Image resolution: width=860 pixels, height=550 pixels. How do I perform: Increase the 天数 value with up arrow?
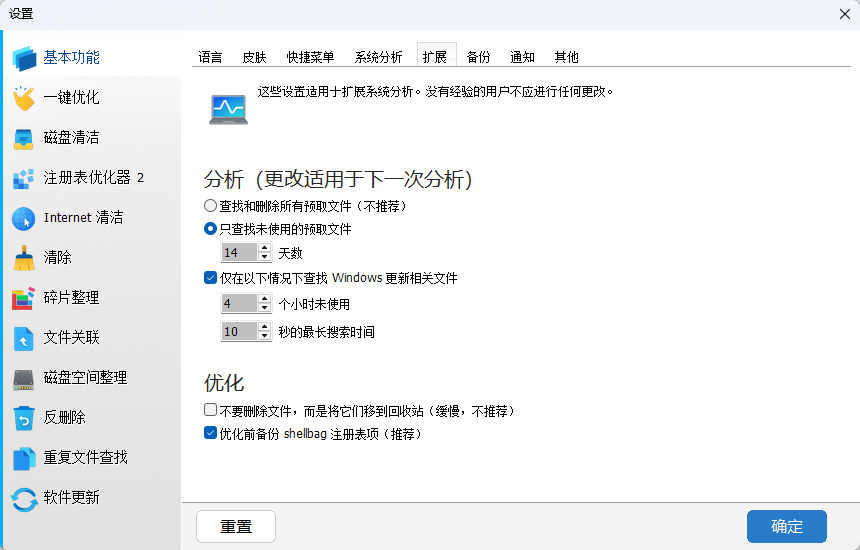264,248
